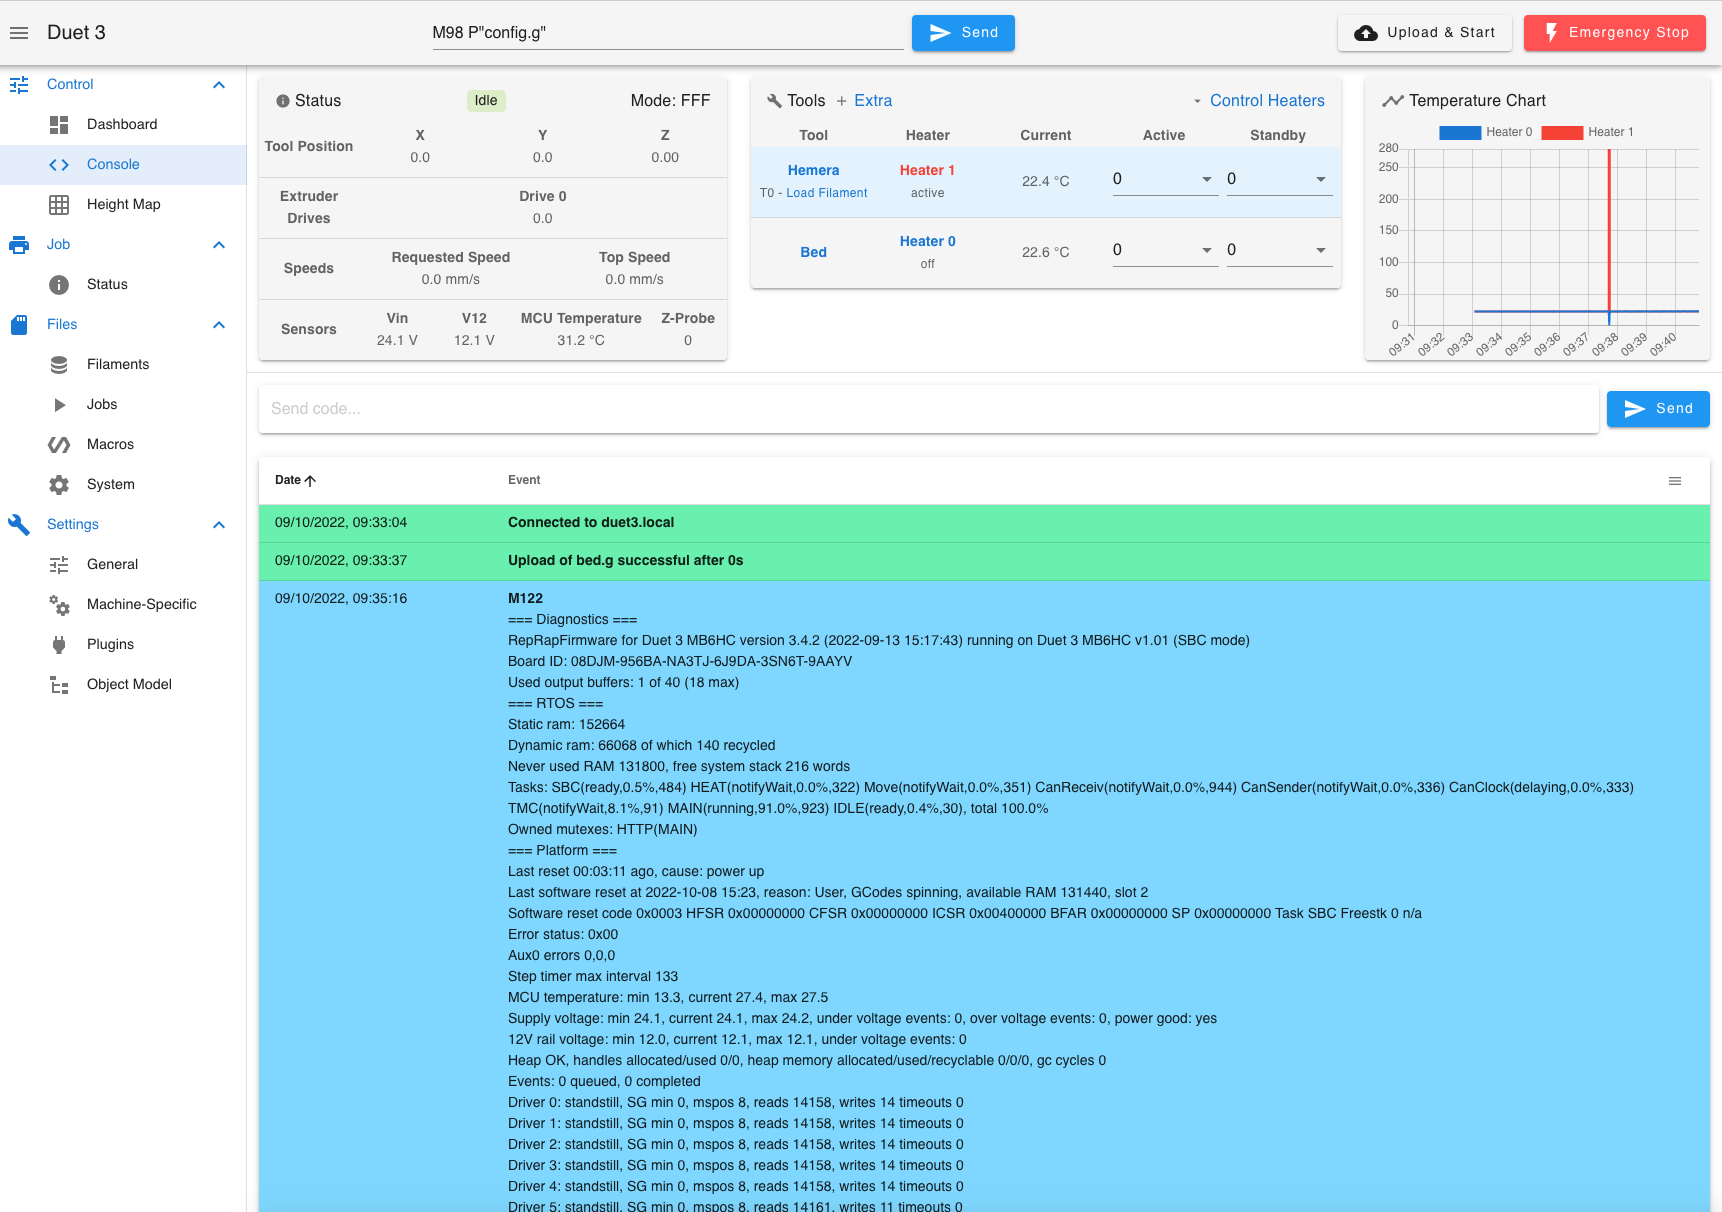
Task: Click the Dashboard grid icon
Action: coord(59,124)
